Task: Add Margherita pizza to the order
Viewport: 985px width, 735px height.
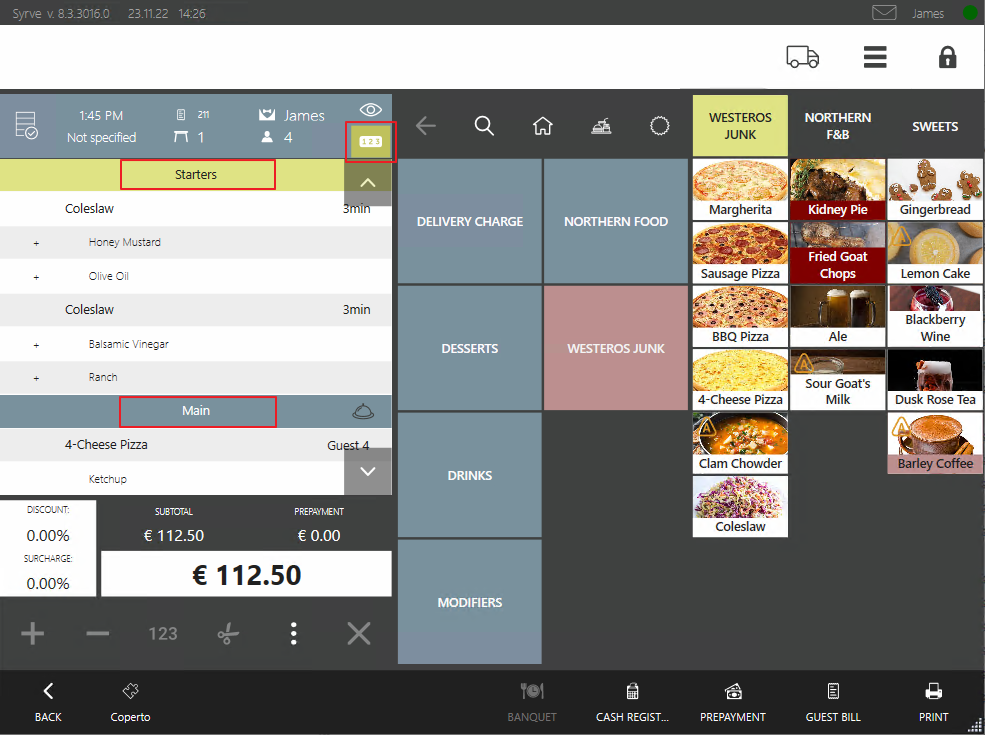Action: pyautogui.click(x=740, y=188)
